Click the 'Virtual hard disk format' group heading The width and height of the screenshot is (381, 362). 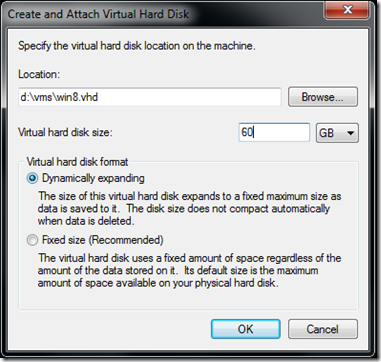77,162
